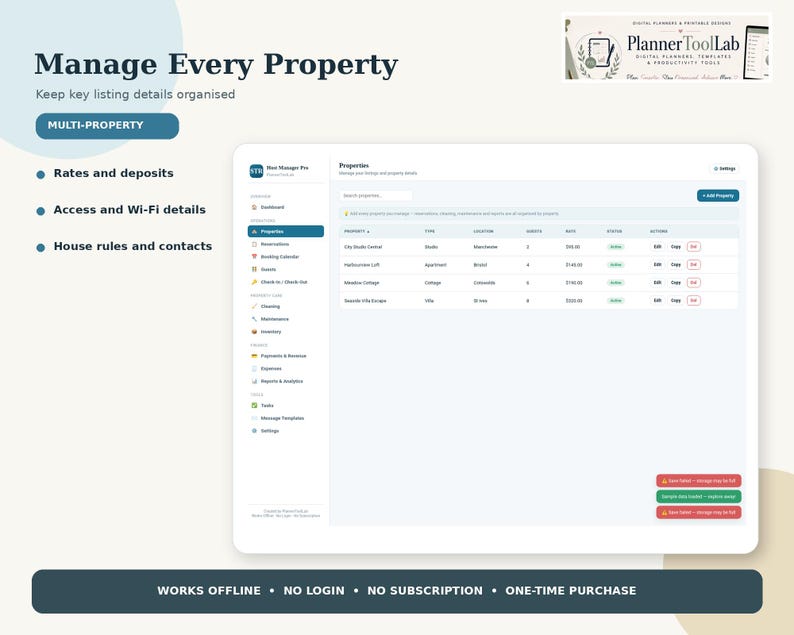Copy the City Studio Central property
Viewport: 794px width, 635px height.
point(676,247)
